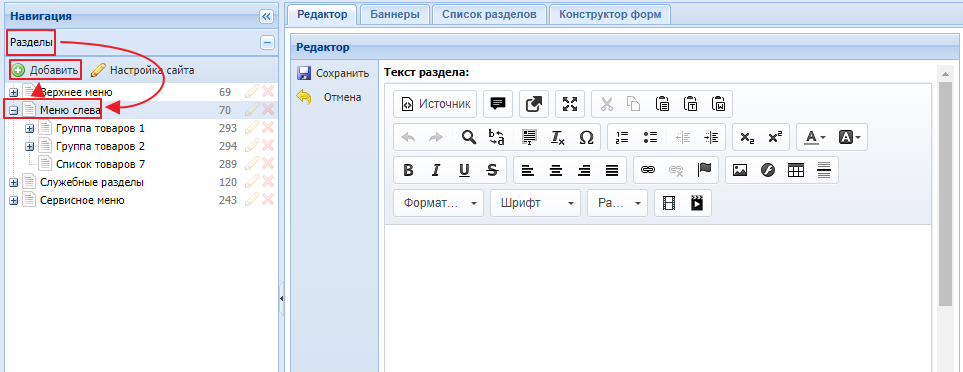Click the clapperboard media icon
This screenshot has width=963, height=372.
(x=697, y=203)
